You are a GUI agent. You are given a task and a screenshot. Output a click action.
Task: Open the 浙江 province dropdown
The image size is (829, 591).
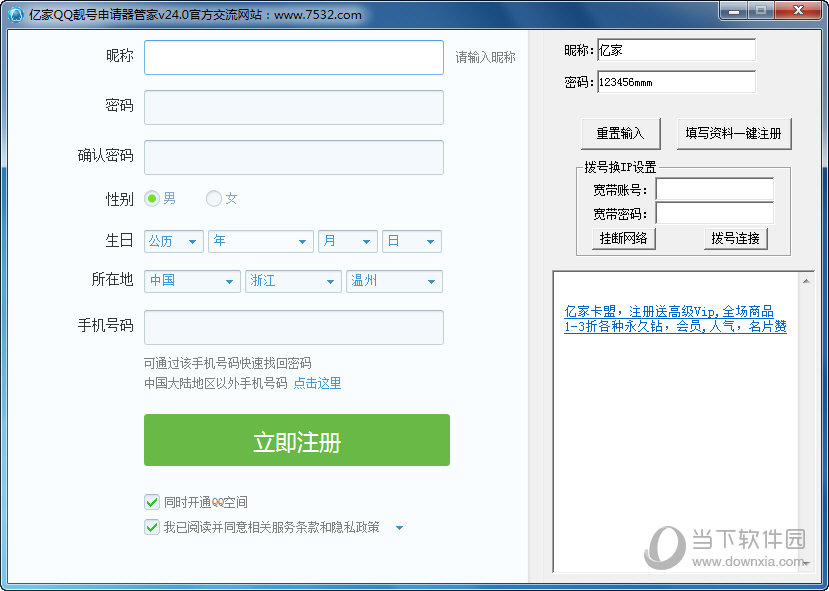(293, 281)
